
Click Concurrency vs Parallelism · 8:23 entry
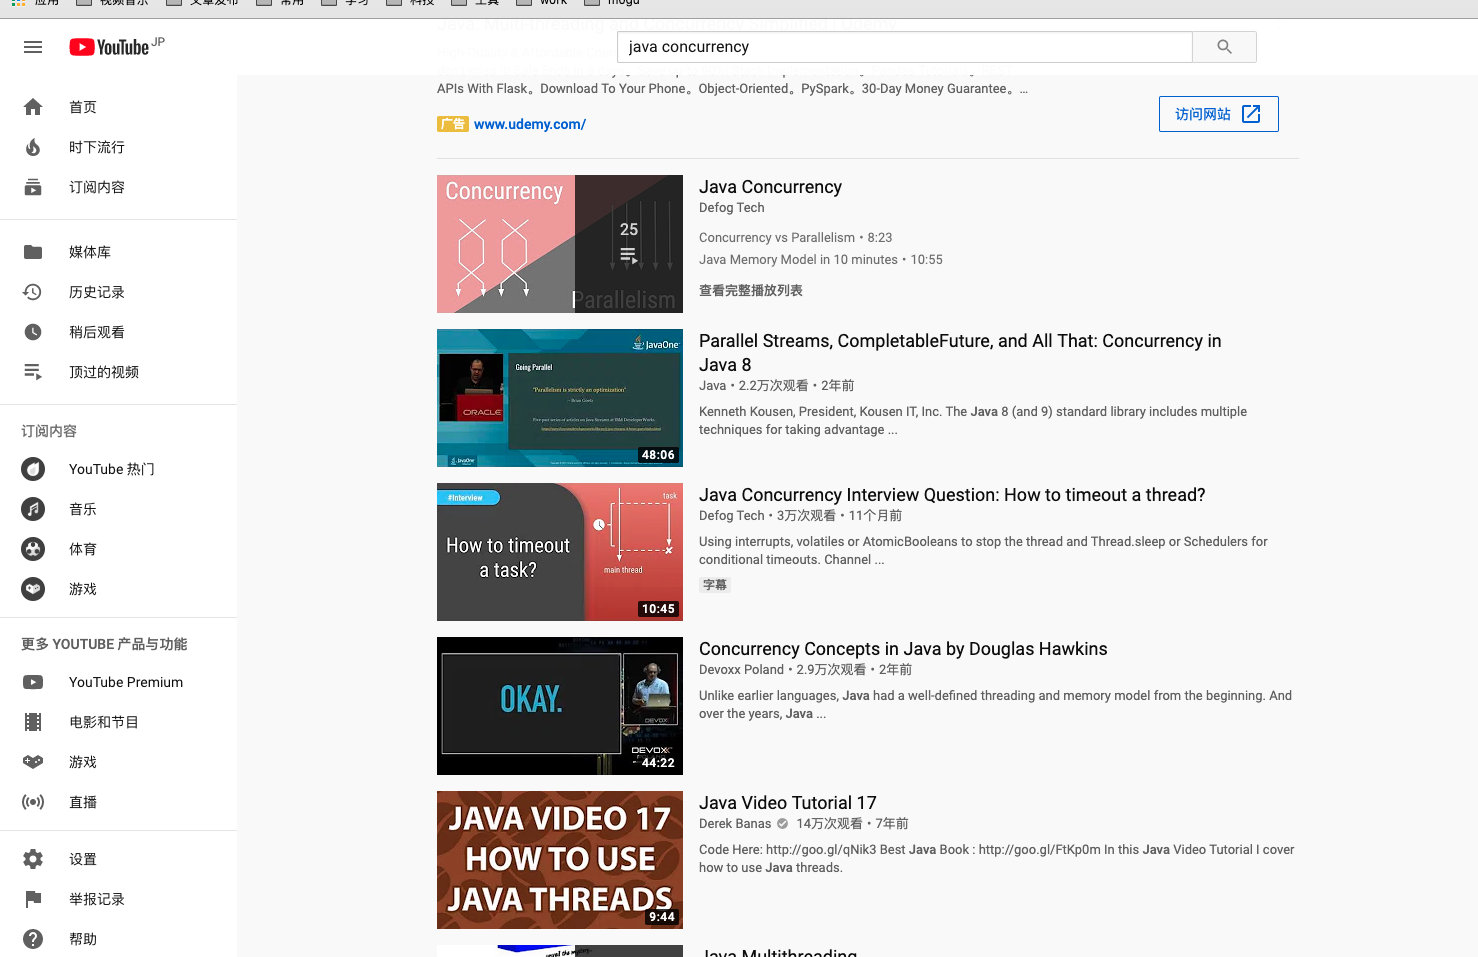795,238
